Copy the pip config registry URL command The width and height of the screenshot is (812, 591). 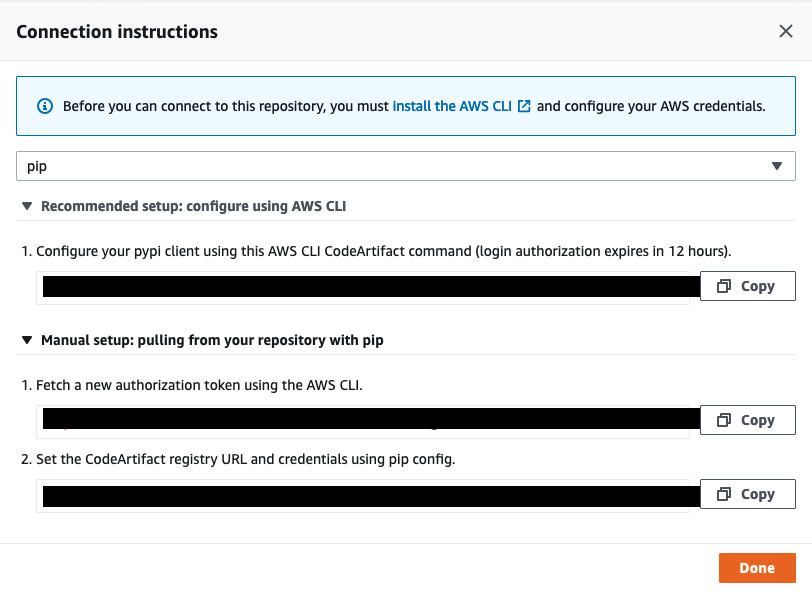pyautogui.click(x=747, y=494)
